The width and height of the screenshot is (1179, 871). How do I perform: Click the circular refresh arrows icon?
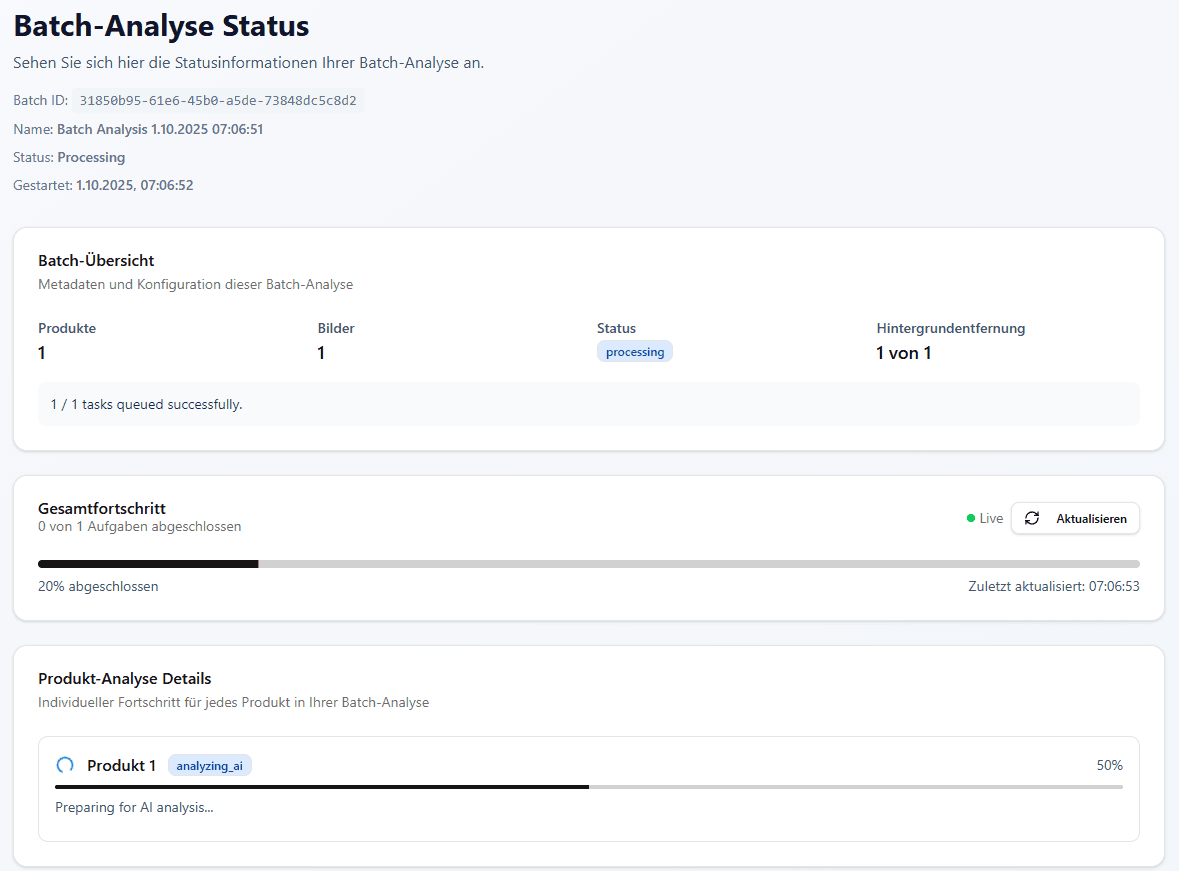click(1032, 518)
